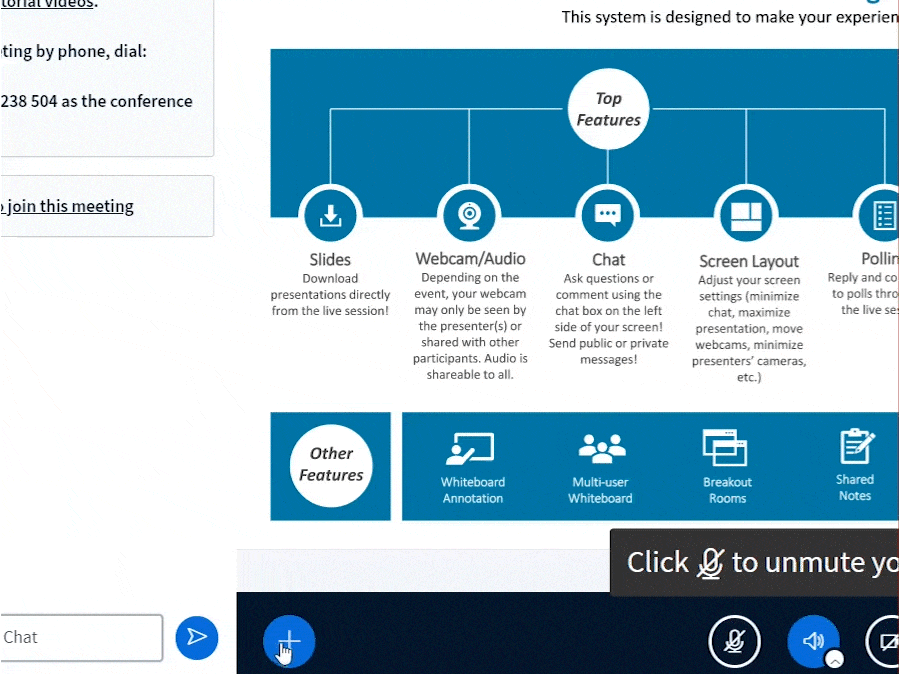The height and width of the screenshot is (674, 900).
Task: Focus the Chat message input field
Action: (80, 637)
